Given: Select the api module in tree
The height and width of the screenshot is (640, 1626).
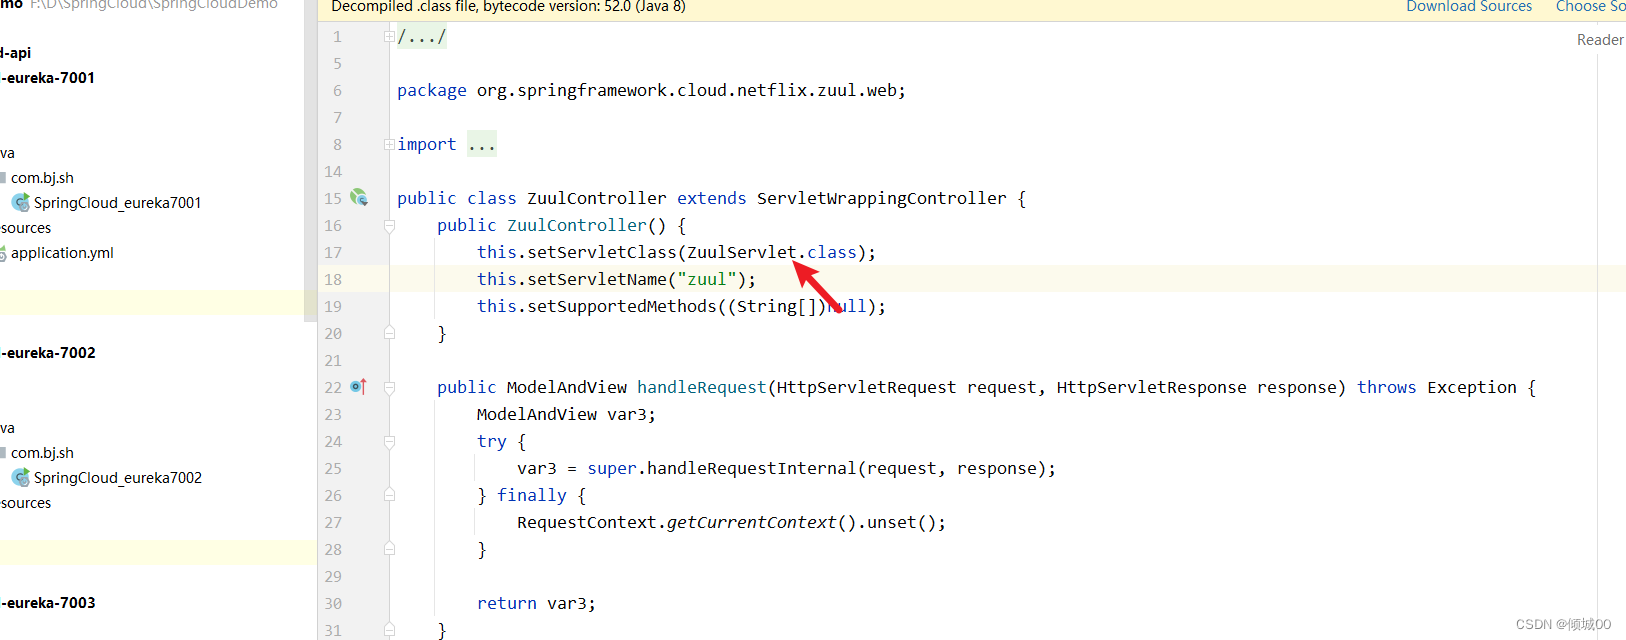Looking at the screenshot, I should tap(16, 53).
